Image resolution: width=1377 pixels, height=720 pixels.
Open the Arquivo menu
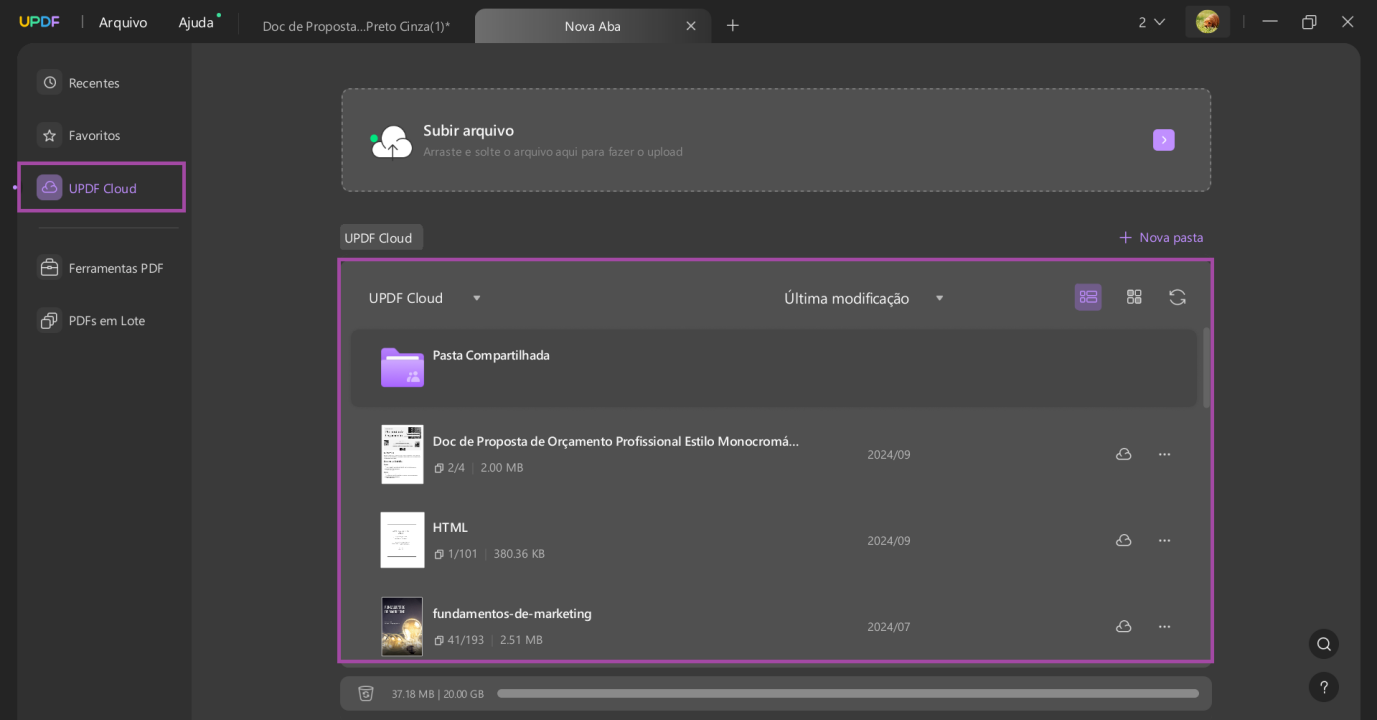[123, 22]
